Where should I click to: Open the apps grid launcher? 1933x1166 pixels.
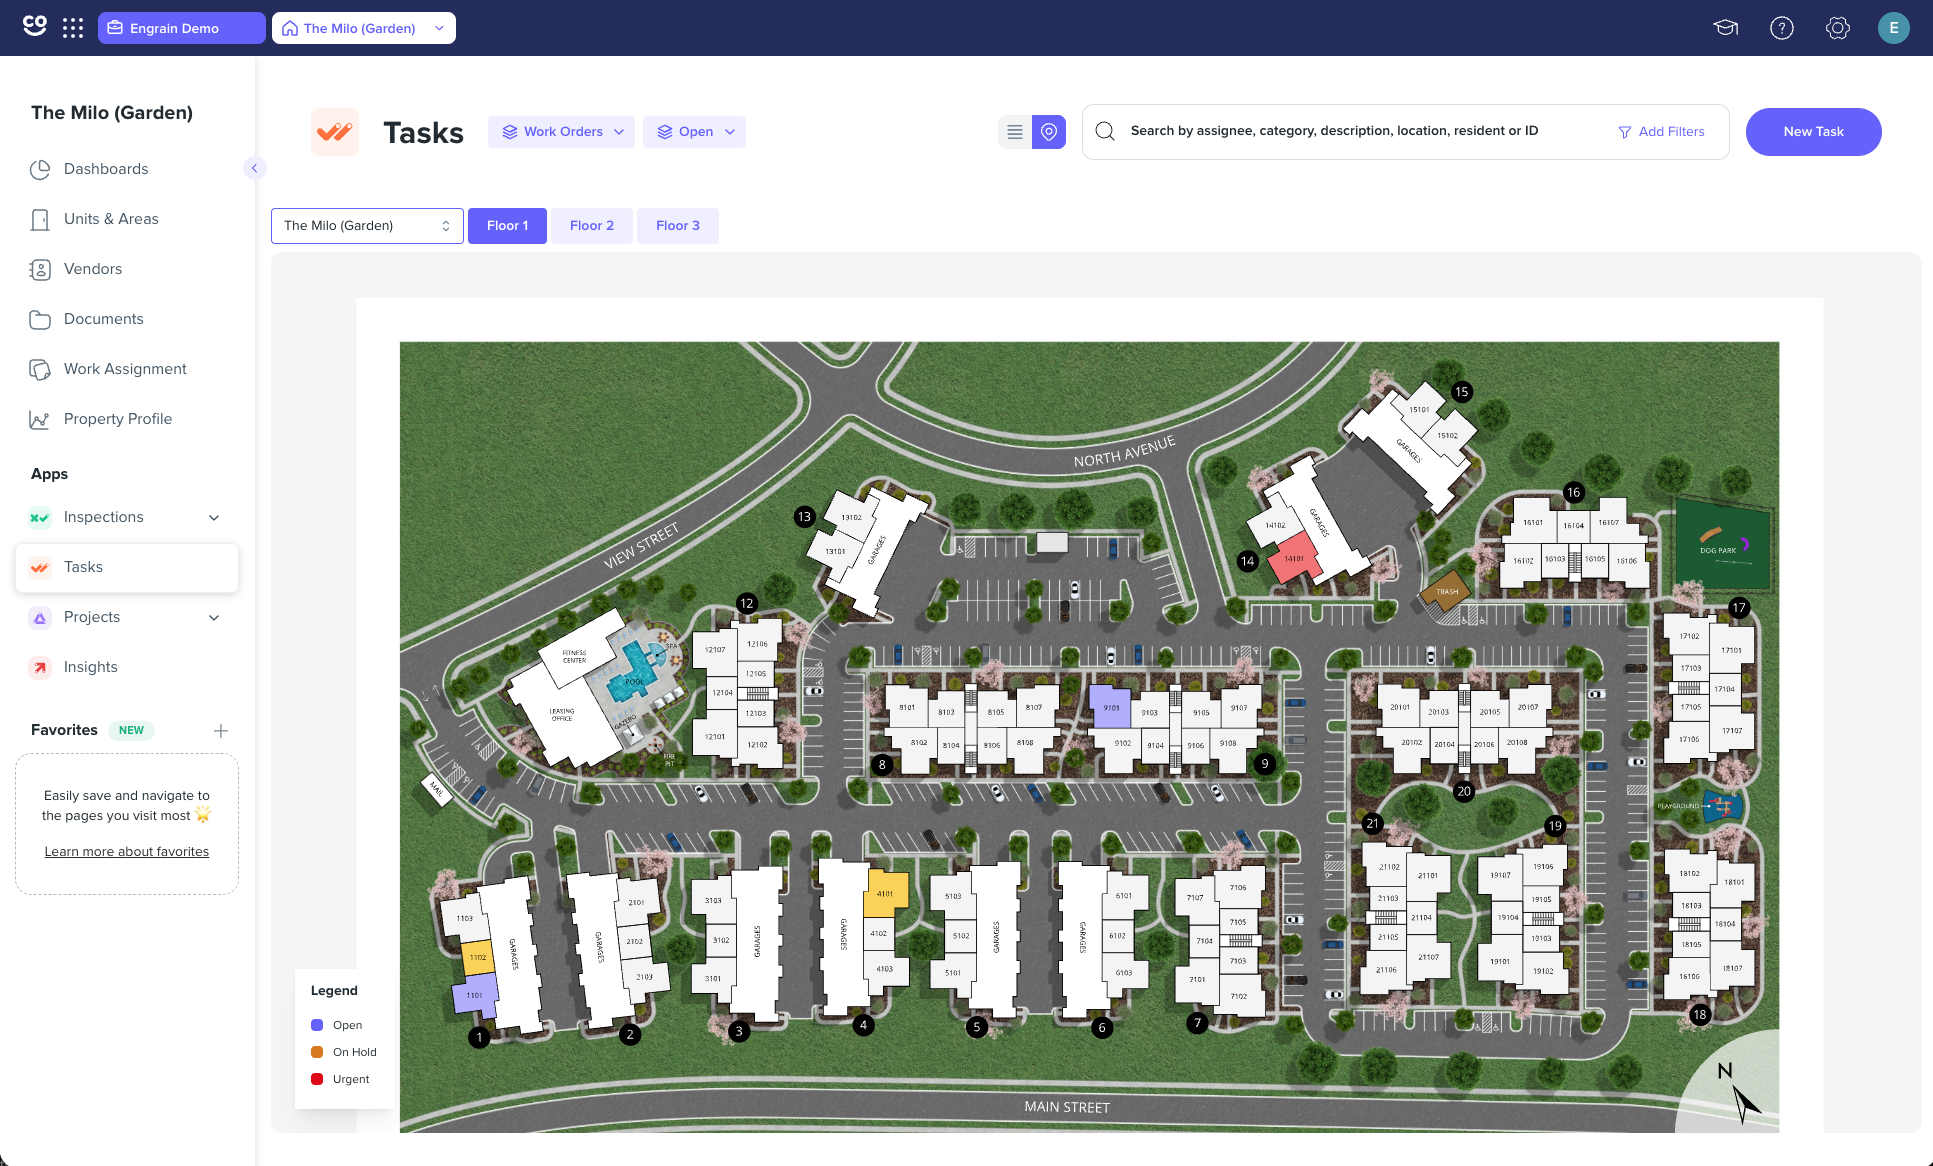[x=73, y=28]
